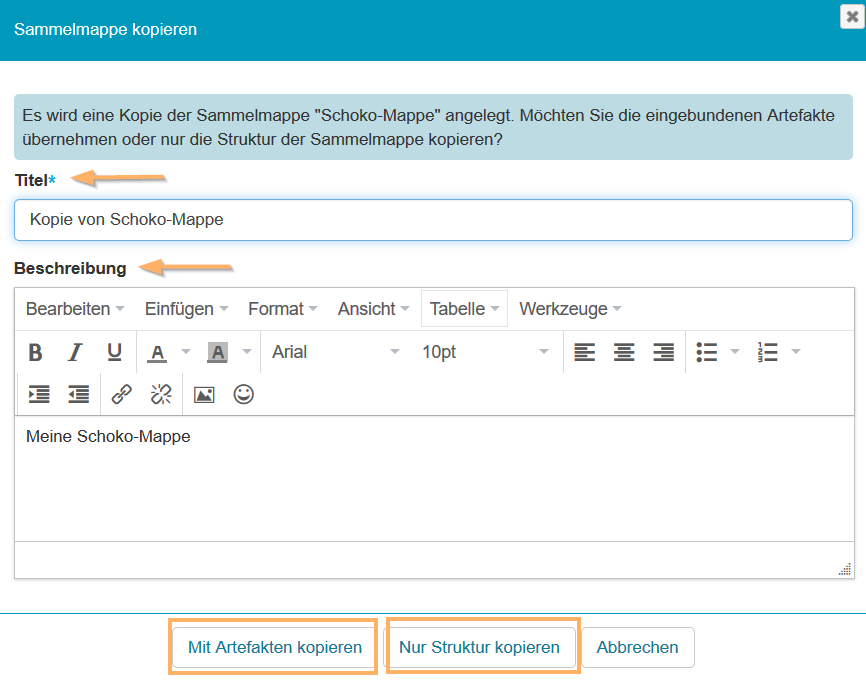Insert an image into the description
This screenshot has width=866, height=692.
(x=204, y=394)
